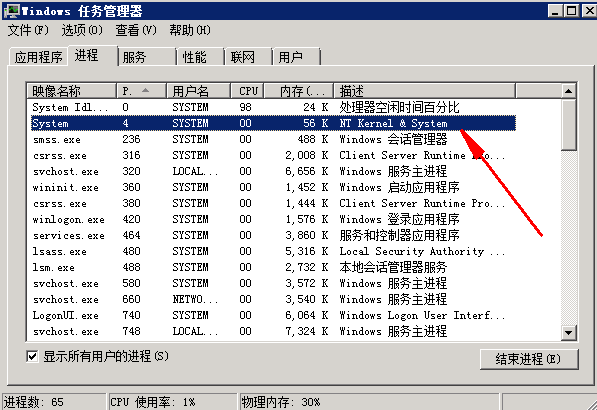Switch to the 性能 tab
The height and width of the screenshot is (410, 597).
(x=200, y=57)
